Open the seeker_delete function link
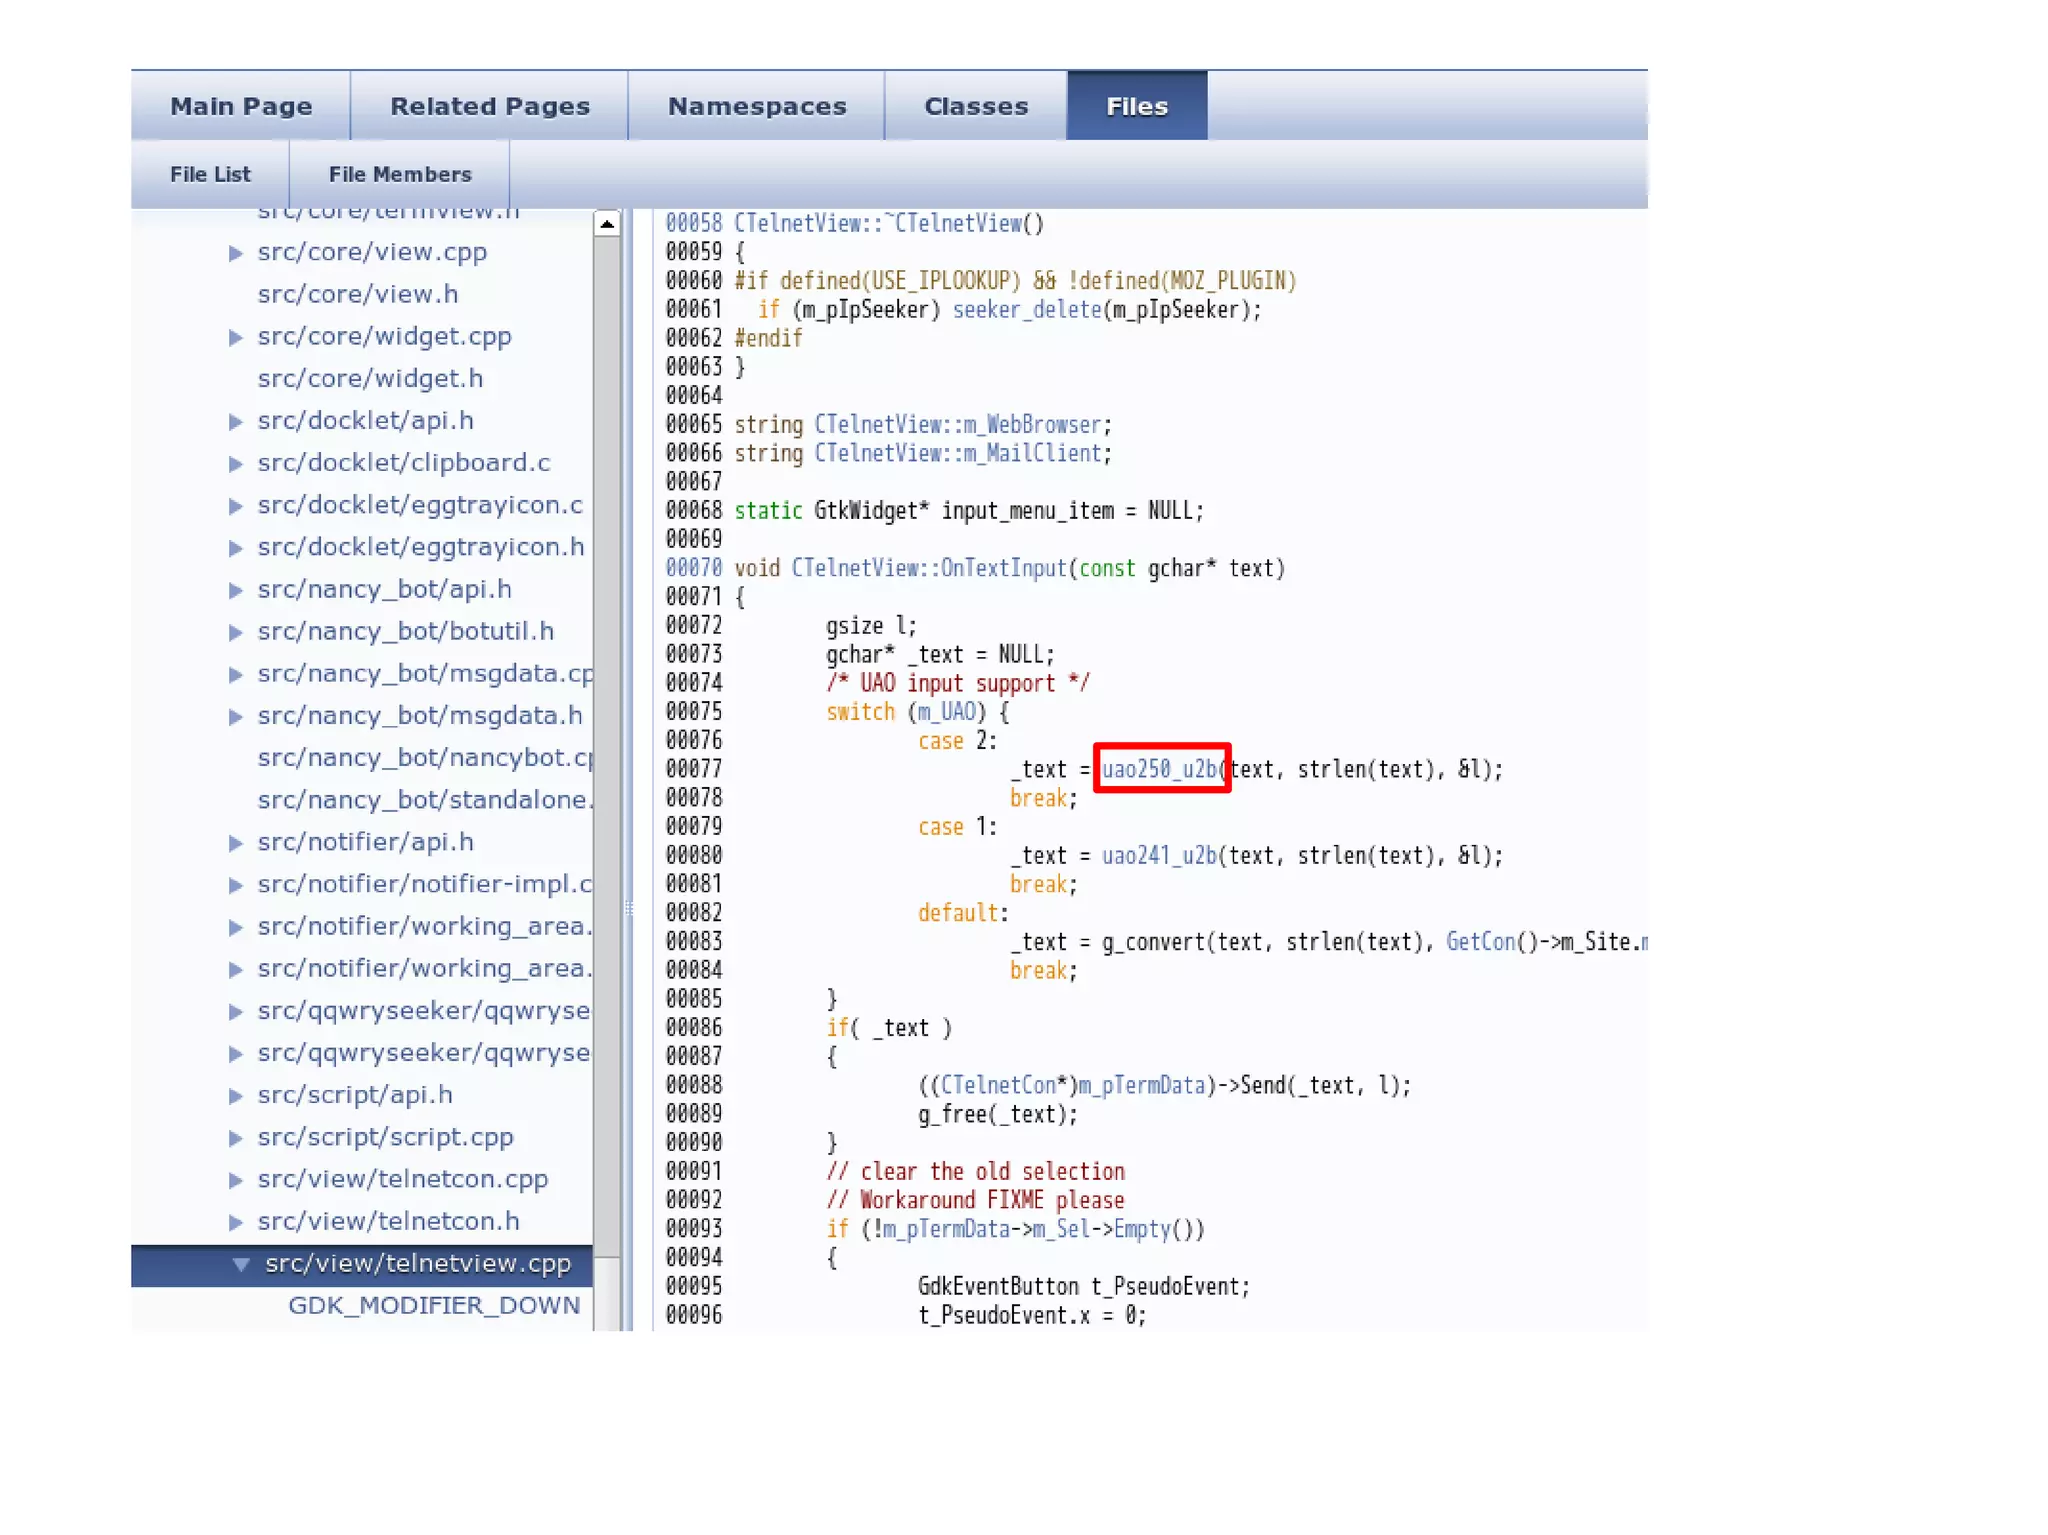 pyautogui.click(x=1026, y=310)
